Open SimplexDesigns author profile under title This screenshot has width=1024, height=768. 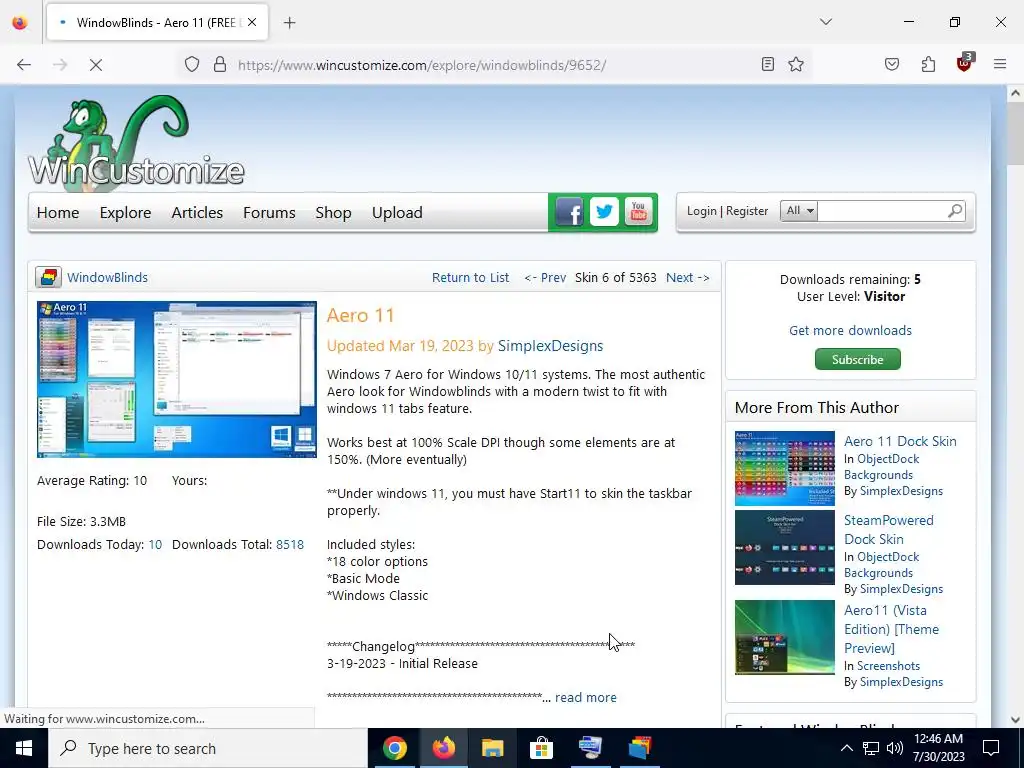point(551,346)
